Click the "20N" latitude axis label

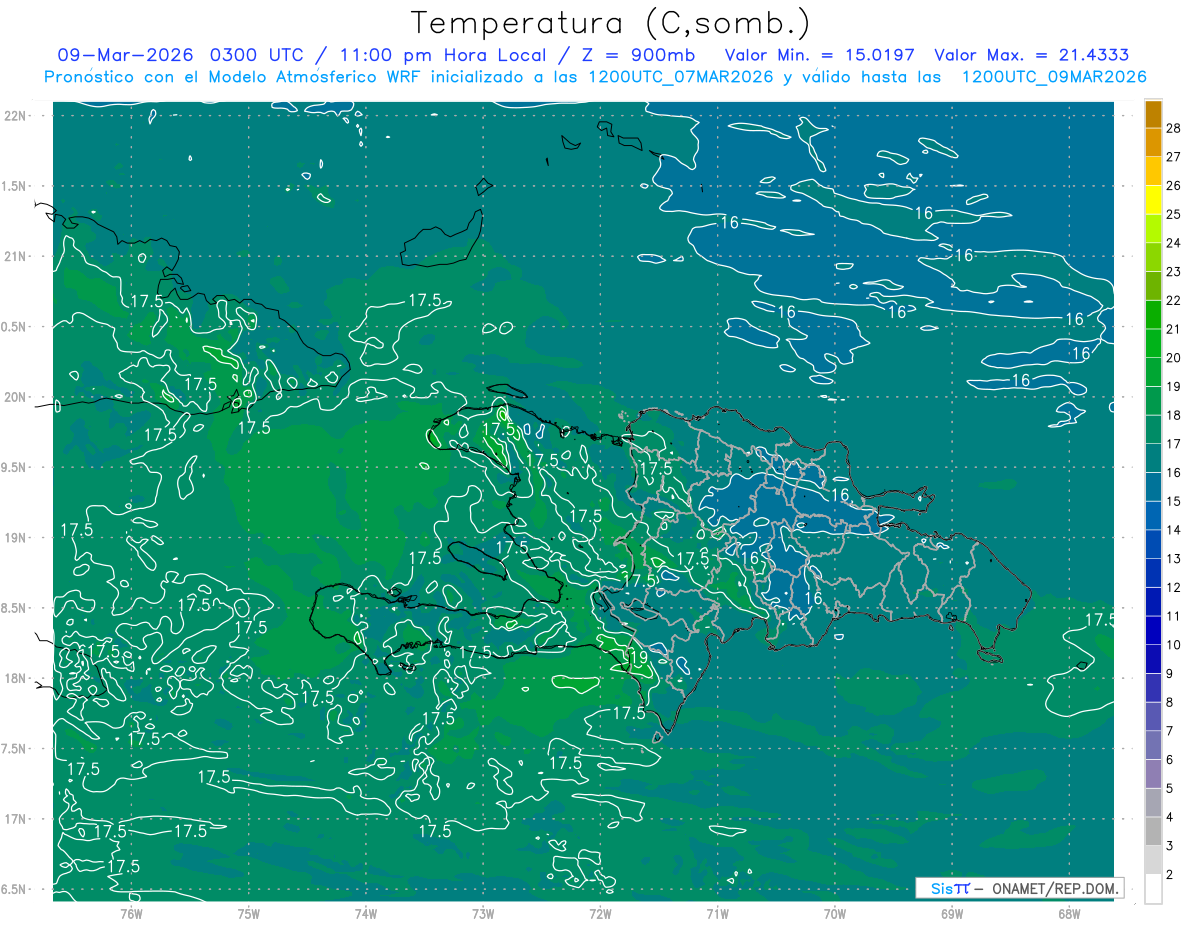(x=16, y=397)
